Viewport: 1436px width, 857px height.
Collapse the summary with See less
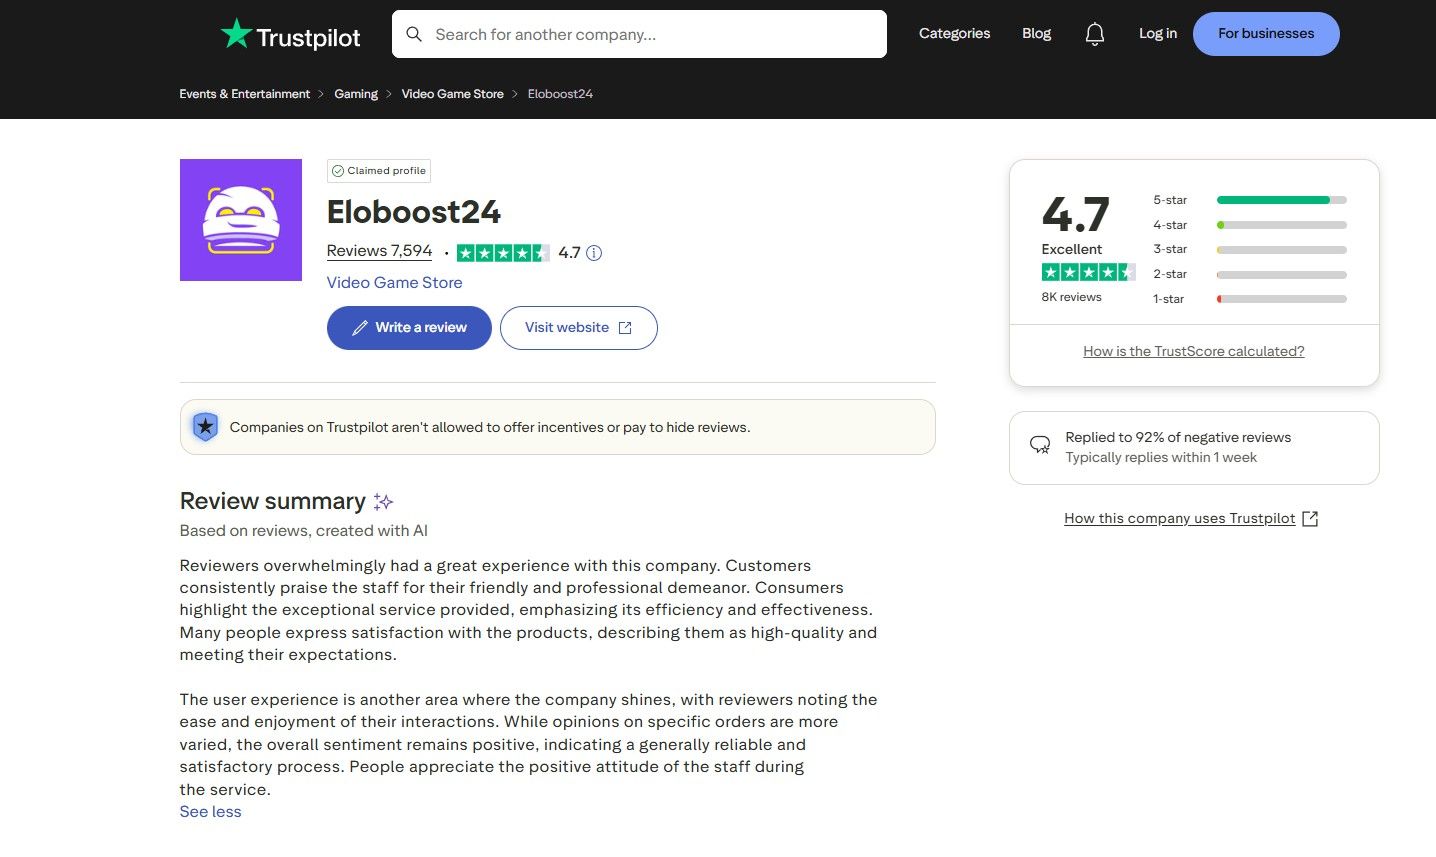coord(210,811)
